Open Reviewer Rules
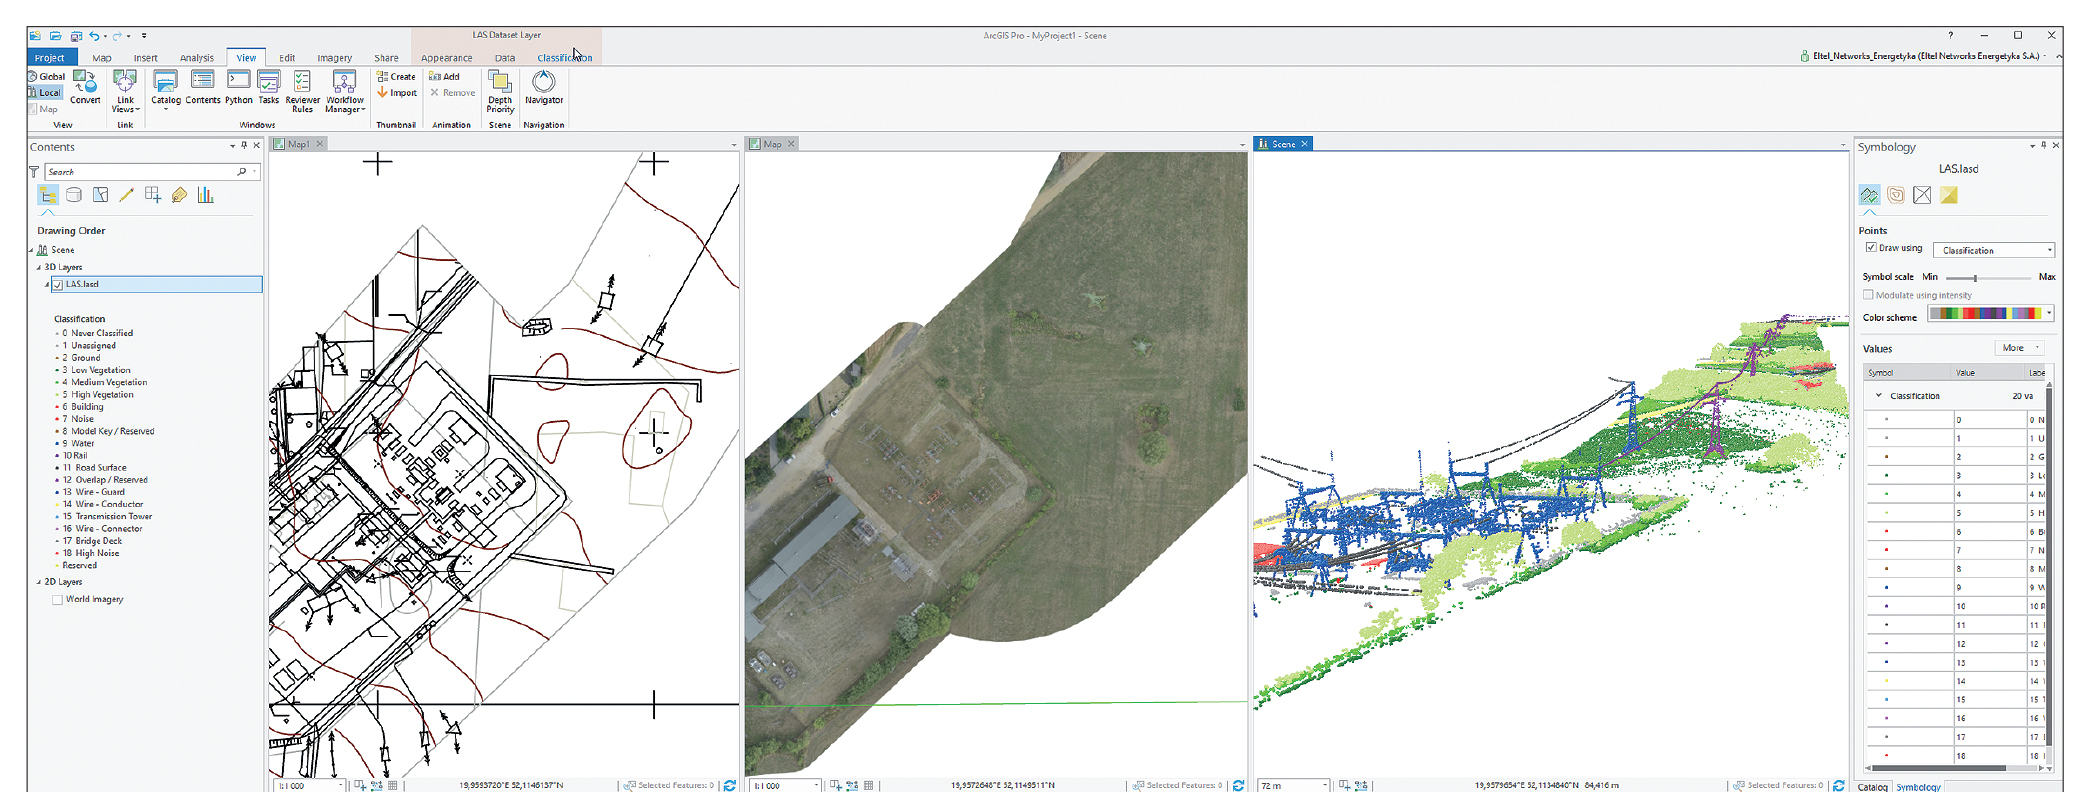The height and width of the screenshot is (792, 2088). 302,91
